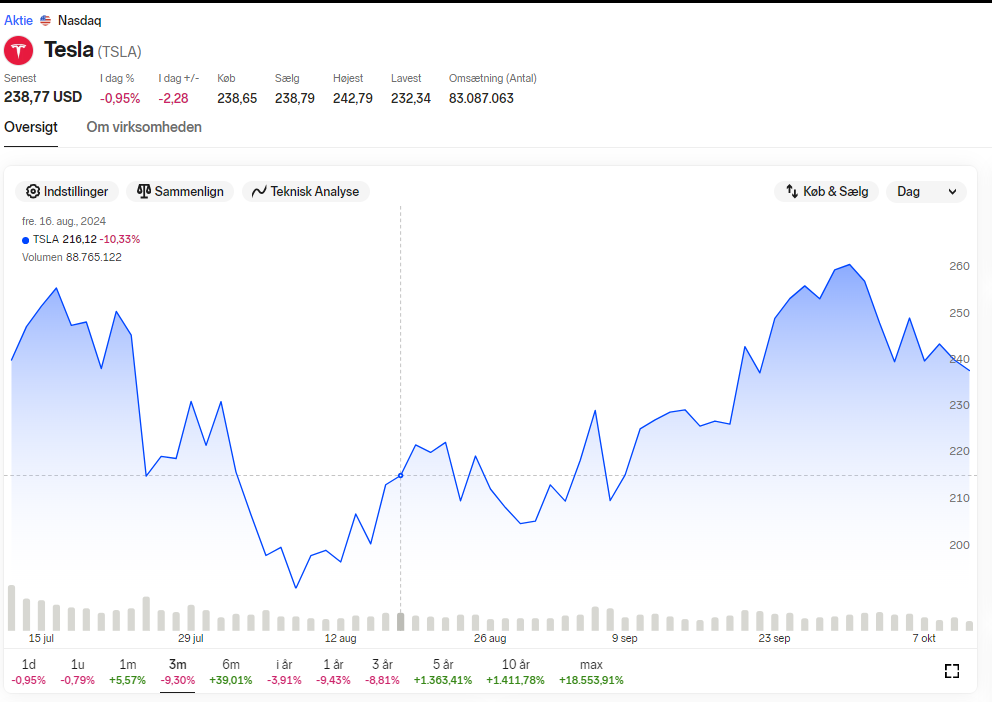Switch to the Oversigt tab
Viewport: 992px width, 702px height.
click(x=31, y=127)
